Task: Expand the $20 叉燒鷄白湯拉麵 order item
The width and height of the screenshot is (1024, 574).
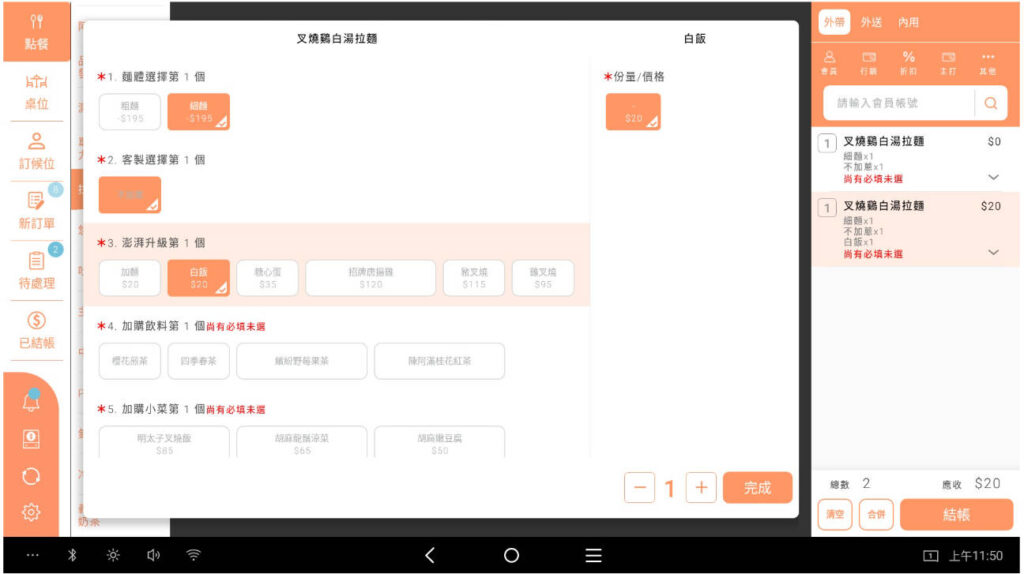Action: coord(992,252)
